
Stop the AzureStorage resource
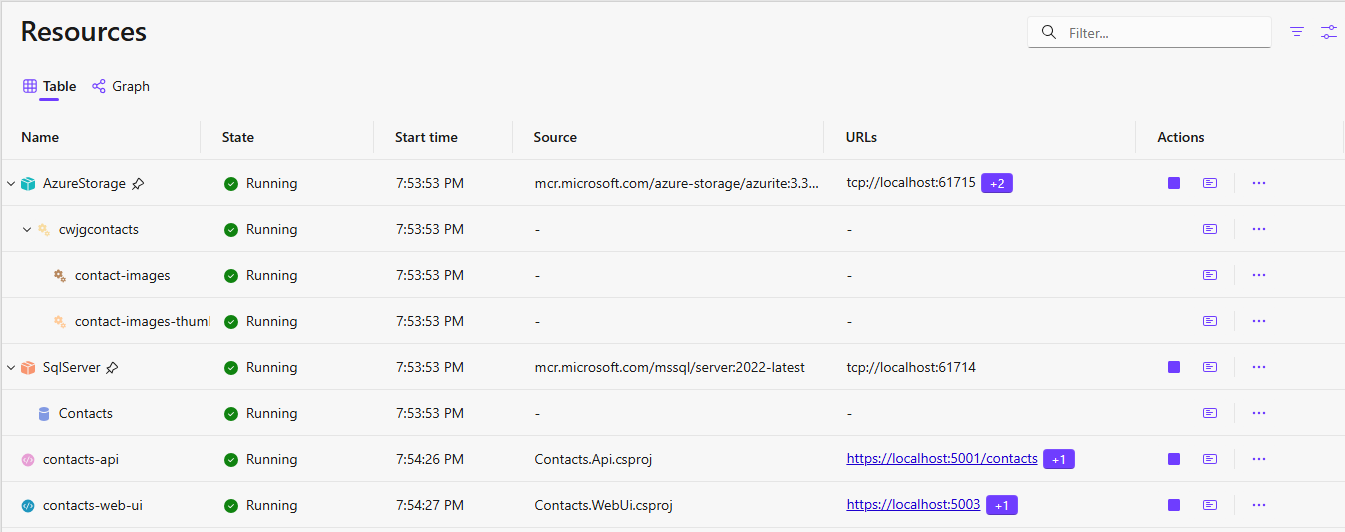(1174, 183)
